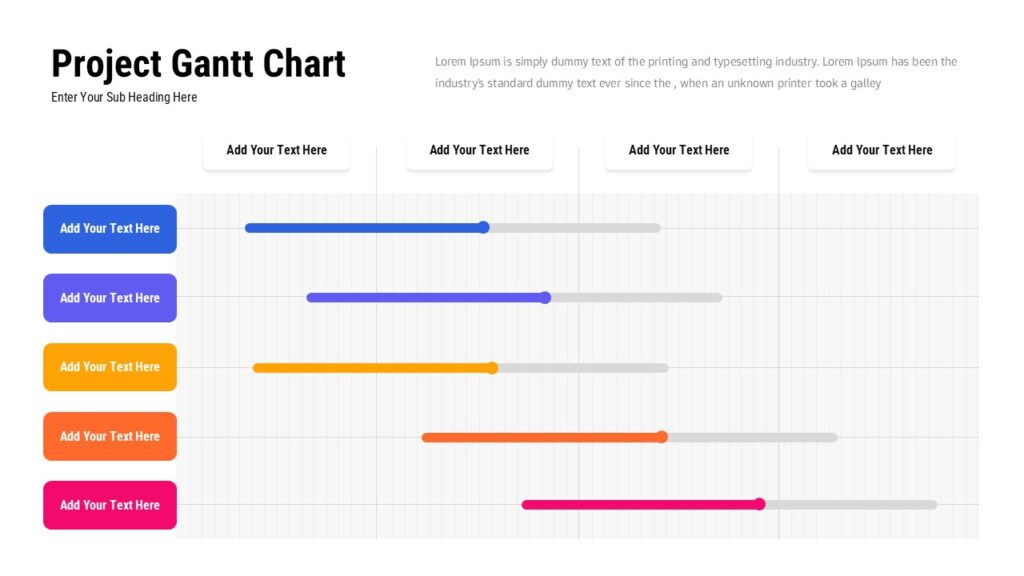Click the purple row label button

coord(110,298)
